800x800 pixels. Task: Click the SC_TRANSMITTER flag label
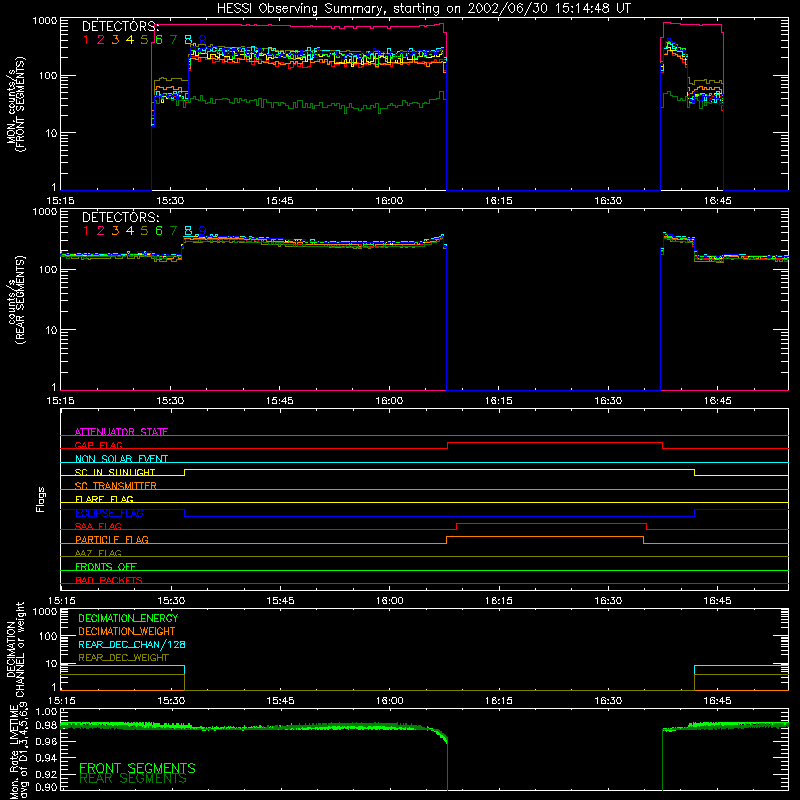(x=116, y=486)
